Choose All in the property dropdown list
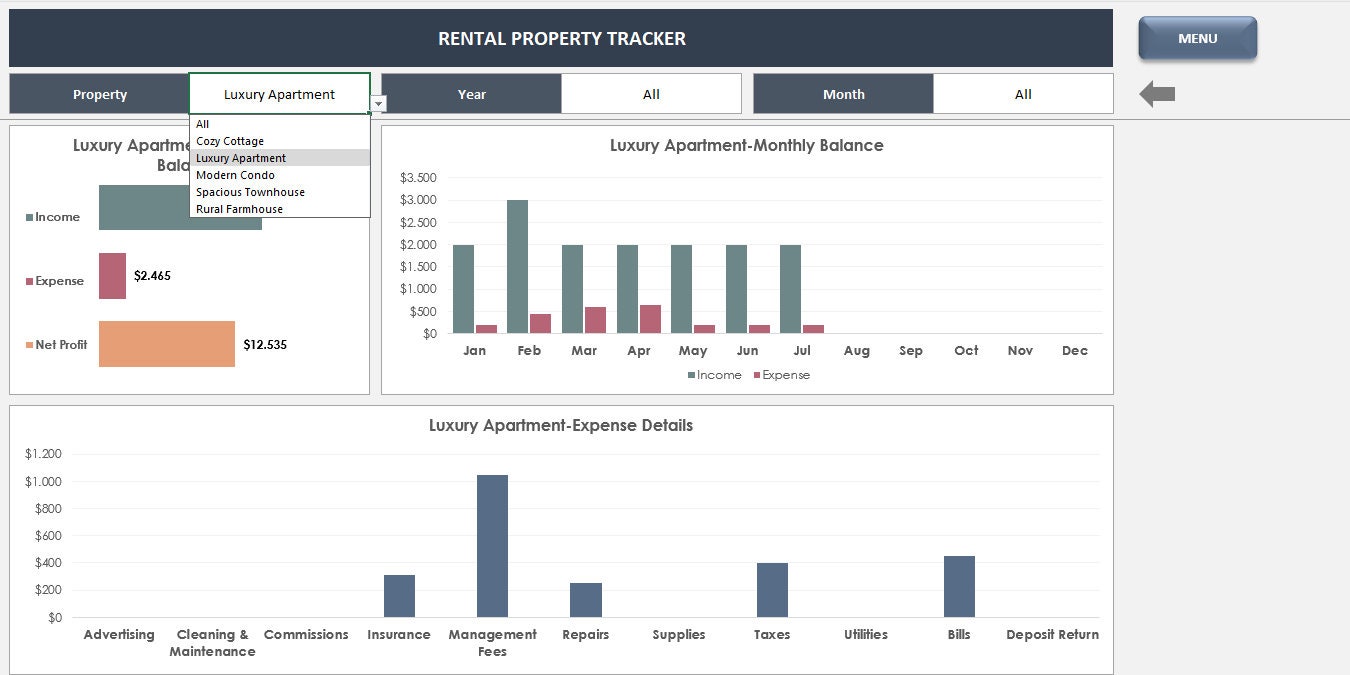The height and width of the screenshot is (675, 1350). (202, 123)
